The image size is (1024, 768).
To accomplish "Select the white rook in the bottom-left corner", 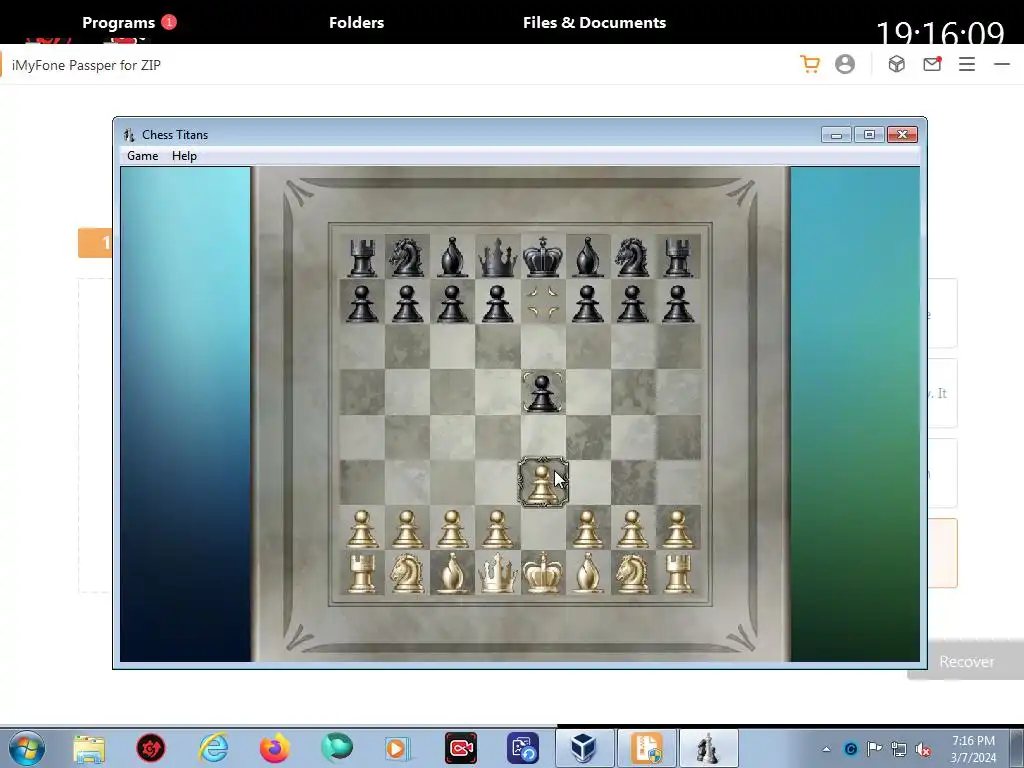I will pos(362,573).
